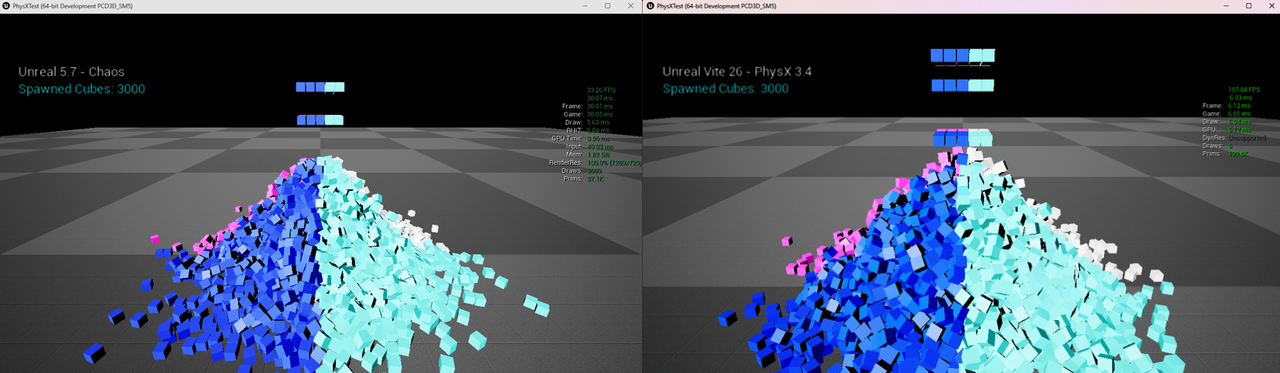Image resolution: width=1280 pixels, height=373 pixels.
Task: Click the RenderRes stat in the left window
Action: coord(594,163)
